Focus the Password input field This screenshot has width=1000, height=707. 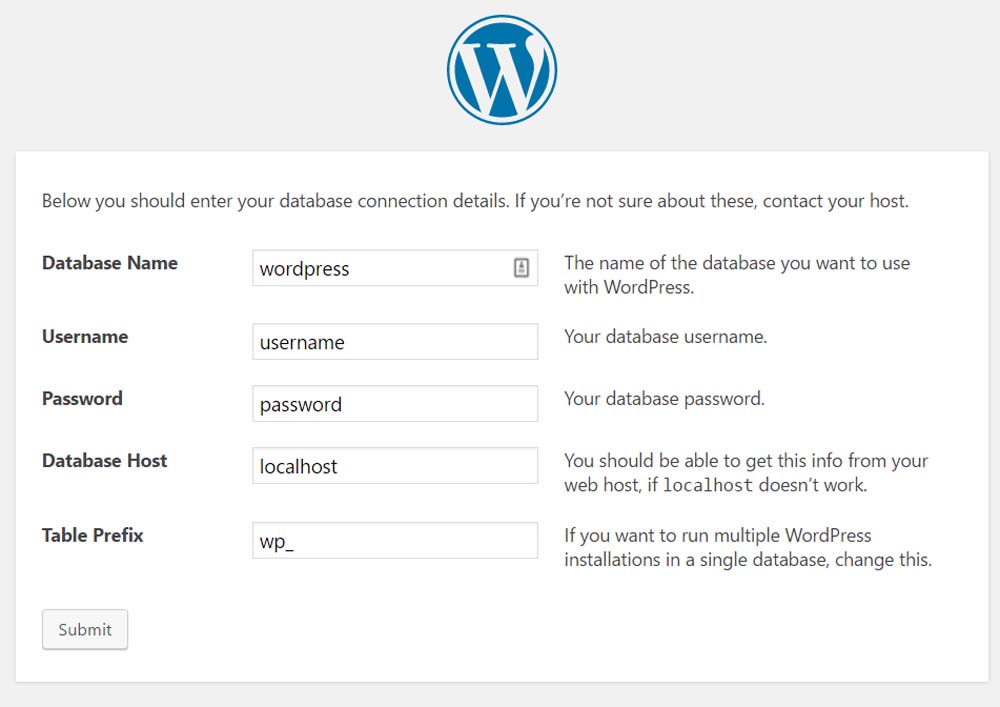pyautogui.click(x=395, y=404)
